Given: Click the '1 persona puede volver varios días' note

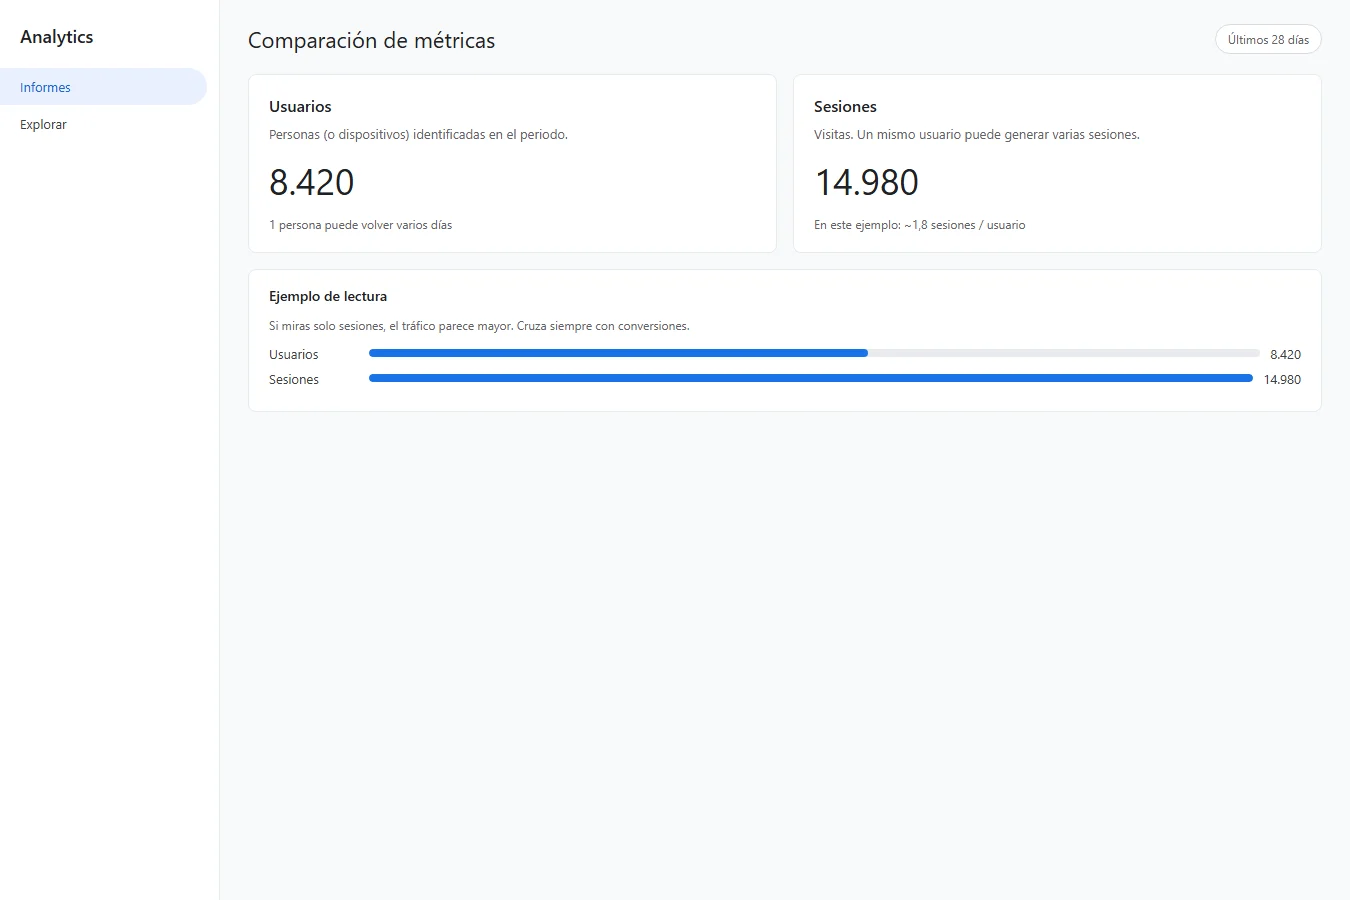Looking at the screenshot, I should [361, 225].
